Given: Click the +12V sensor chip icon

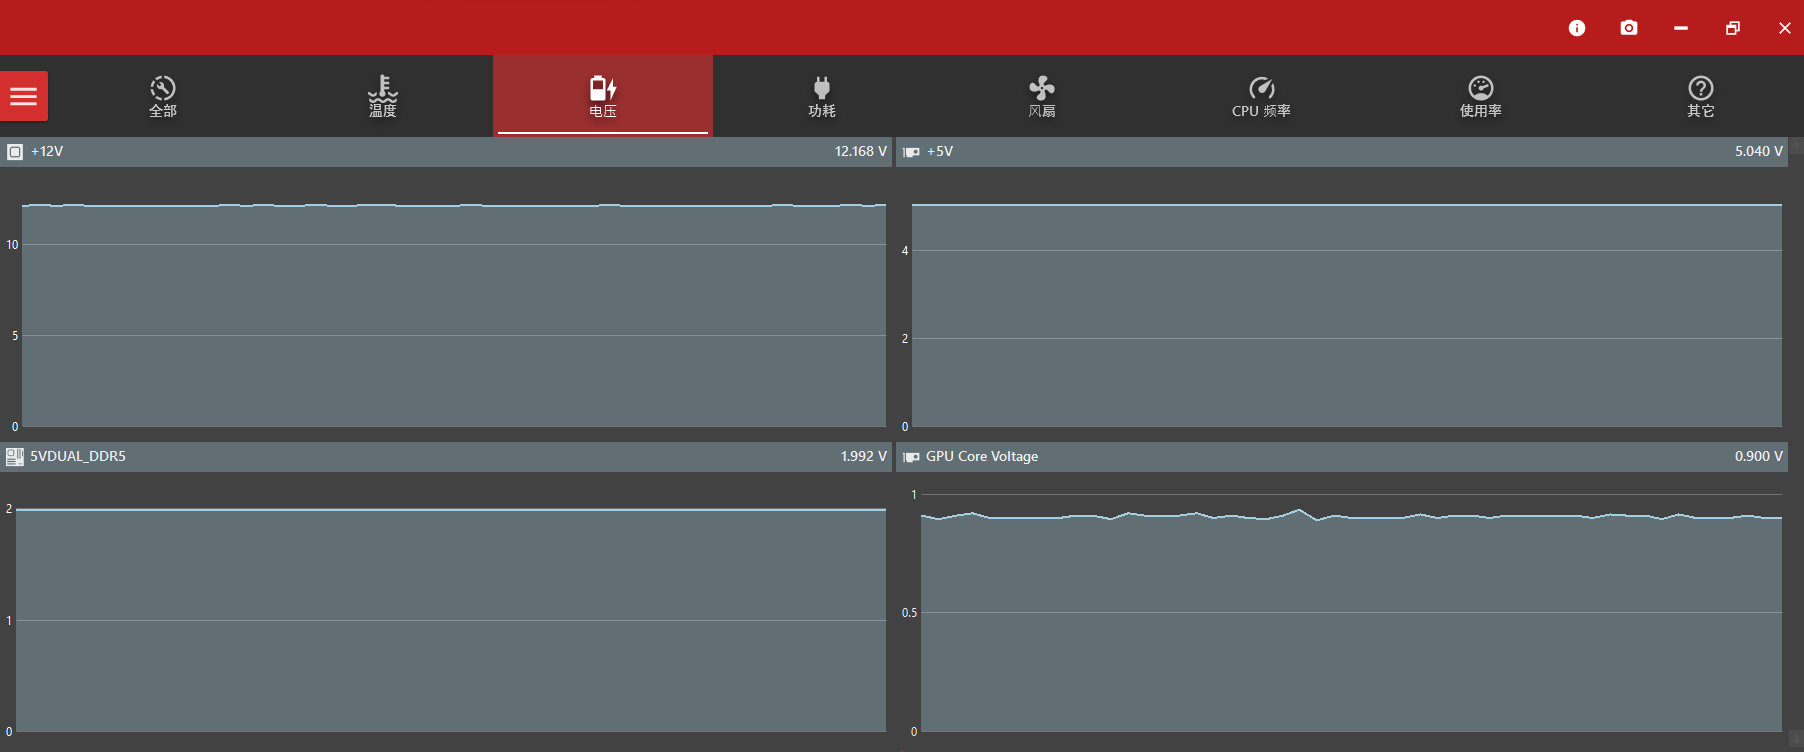Looking at the screenshot, I should coord(15,152).
